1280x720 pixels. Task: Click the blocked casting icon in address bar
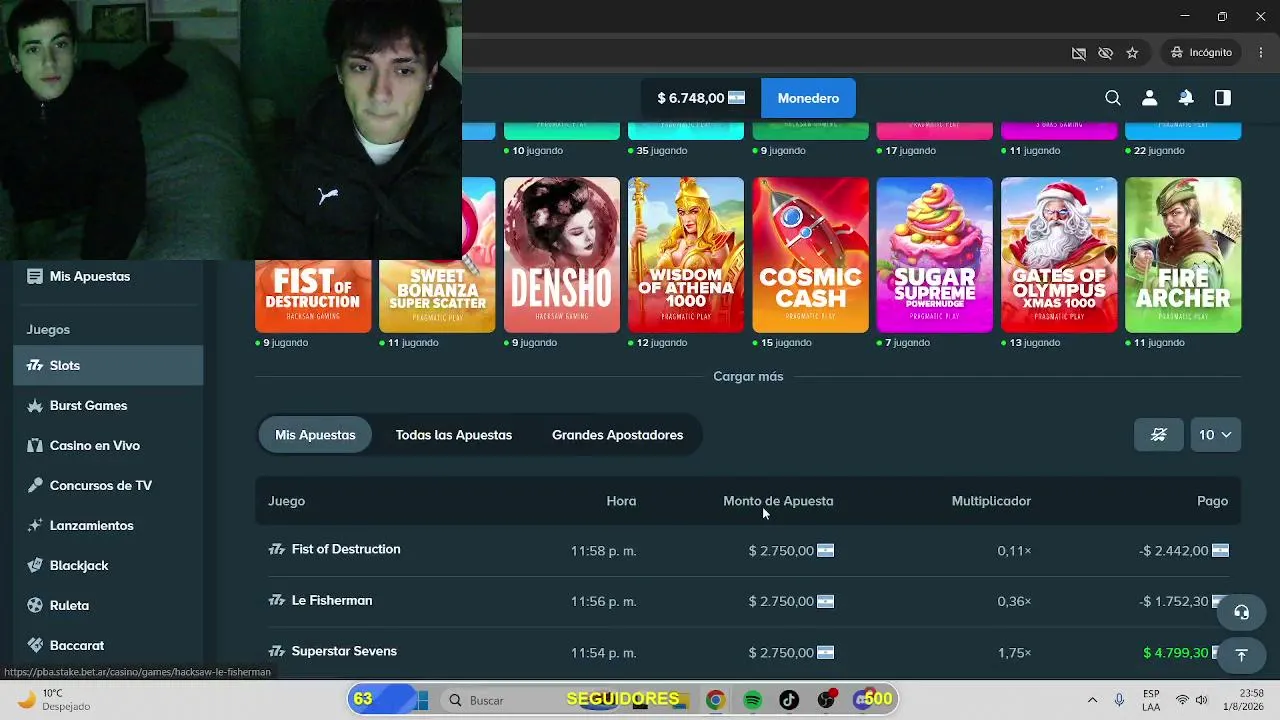[x=1079, y=53]
